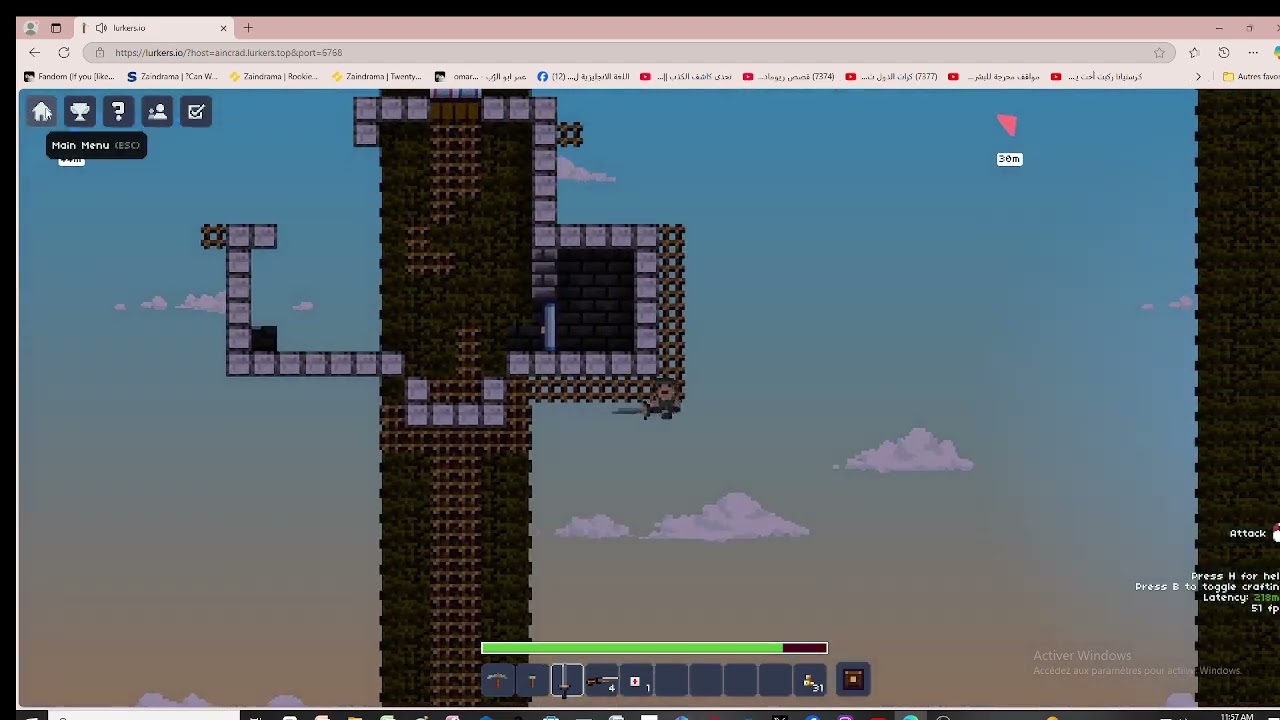Select the sword hotbar slot
This screenshot has width=1280, height=720.
click(567, 681)
